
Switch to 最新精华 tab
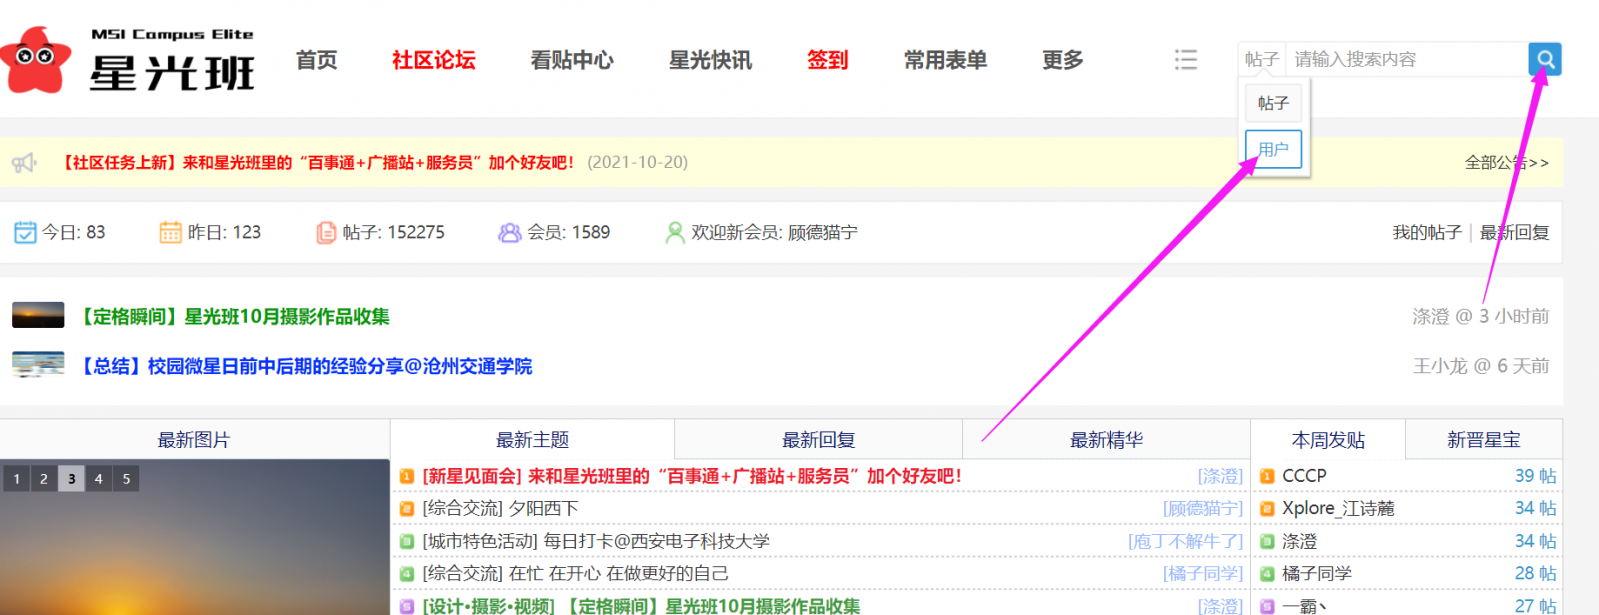coord(1106,439)
